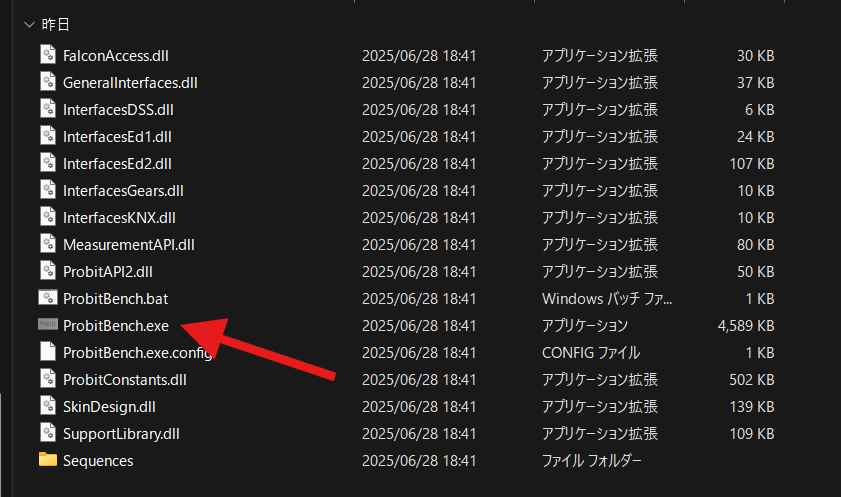Viewport: 841px width, 497px height.
Task: Click the InterfacesKNX.dll file name
Action: point(119,218)
